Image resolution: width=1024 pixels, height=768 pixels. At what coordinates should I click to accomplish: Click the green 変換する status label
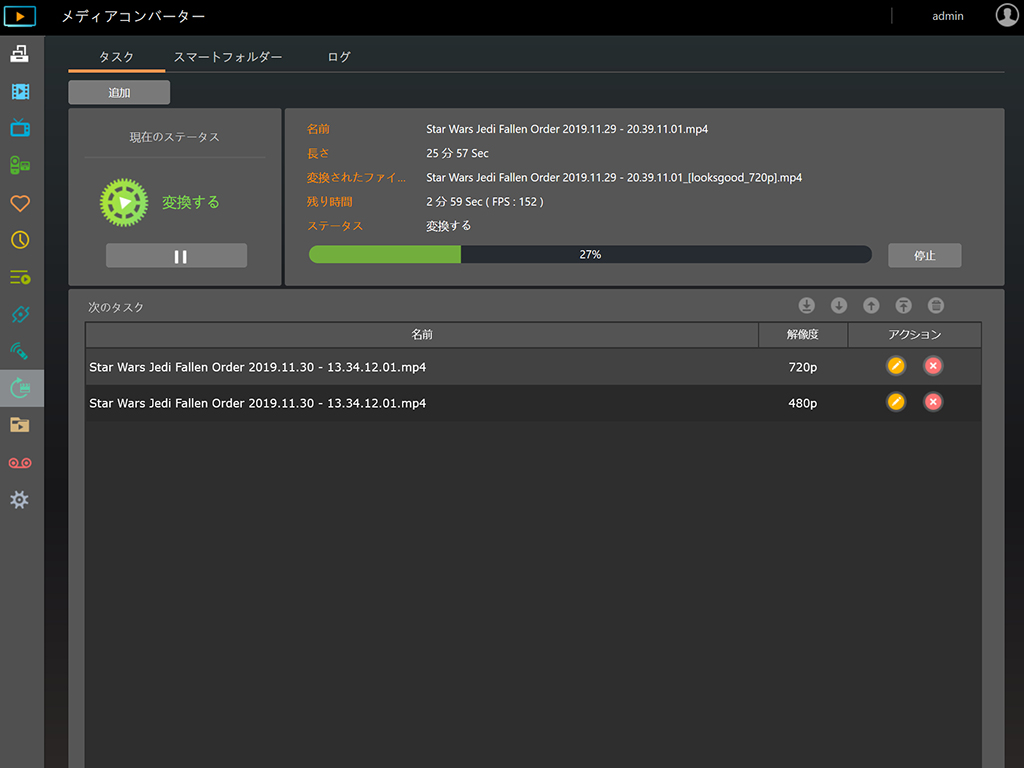click(x=191, y=202)
